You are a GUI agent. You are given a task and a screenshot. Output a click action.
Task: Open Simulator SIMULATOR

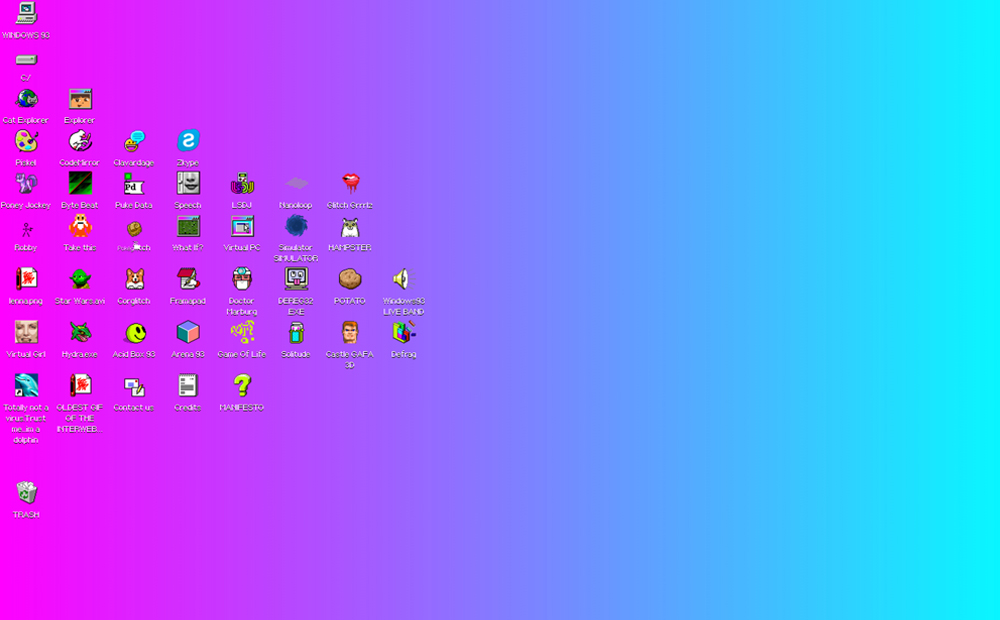[296, 226]
